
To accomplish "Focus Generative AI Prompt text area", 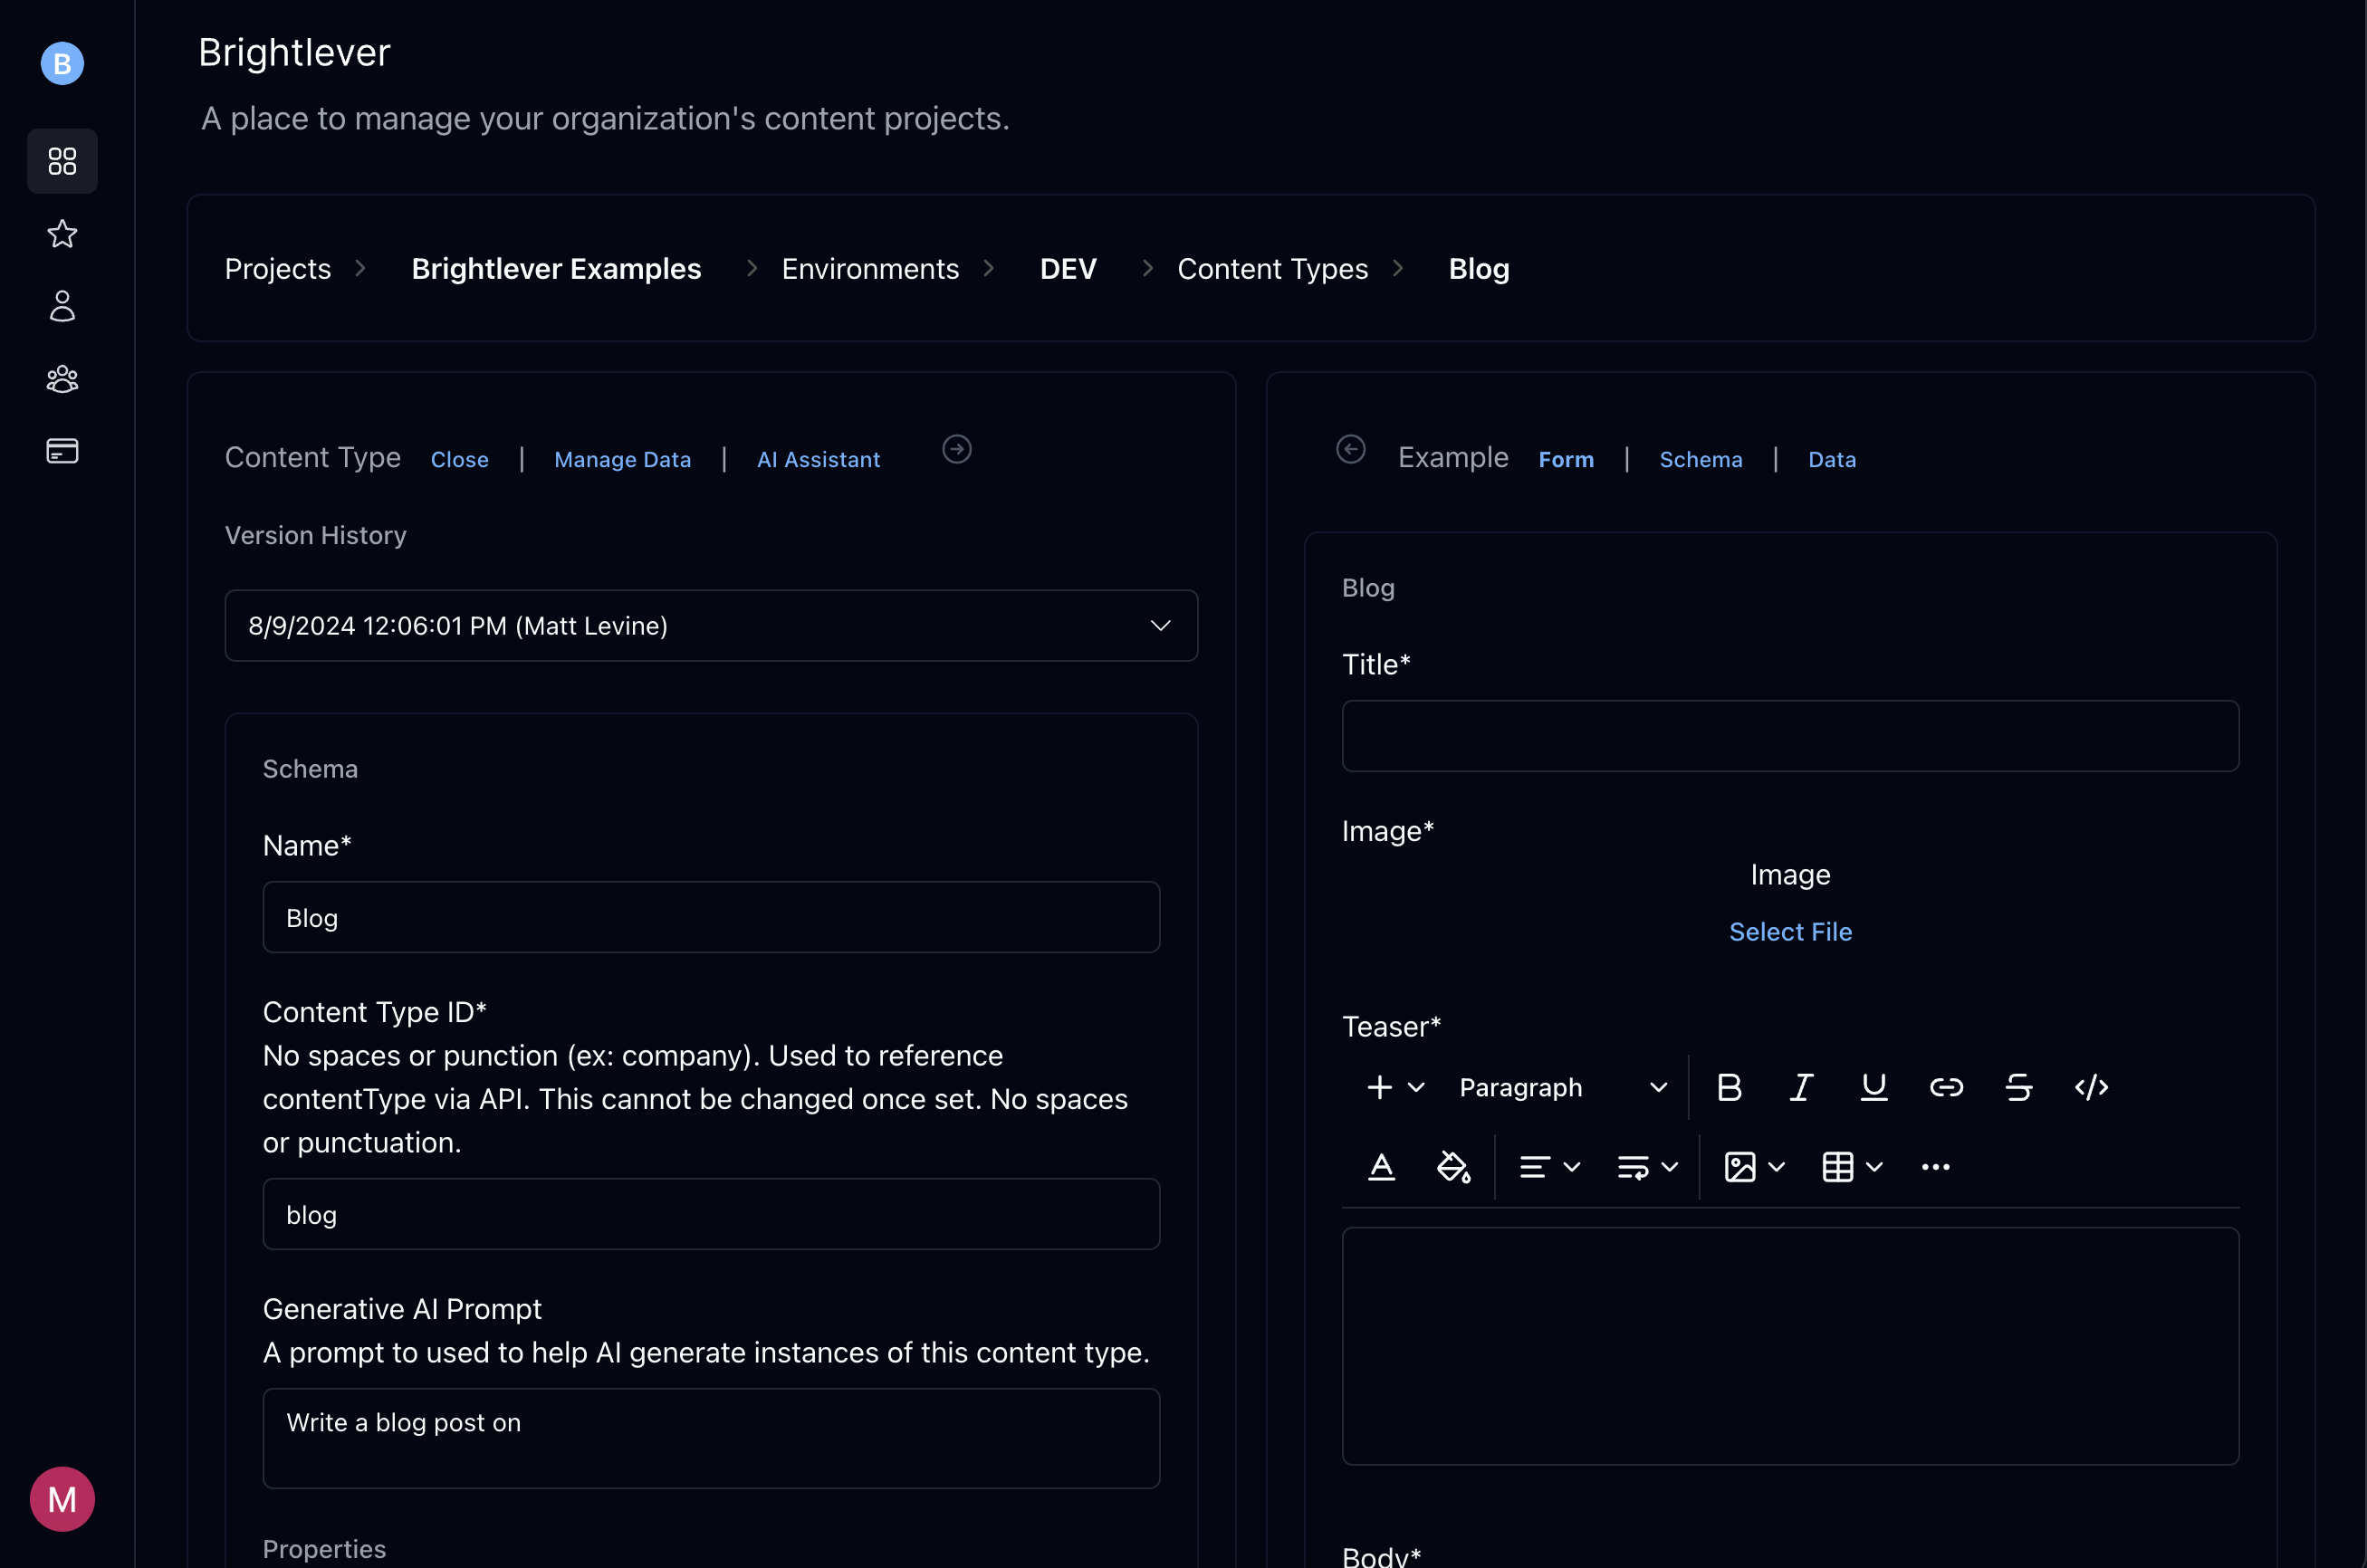I will coord(711,1438).
